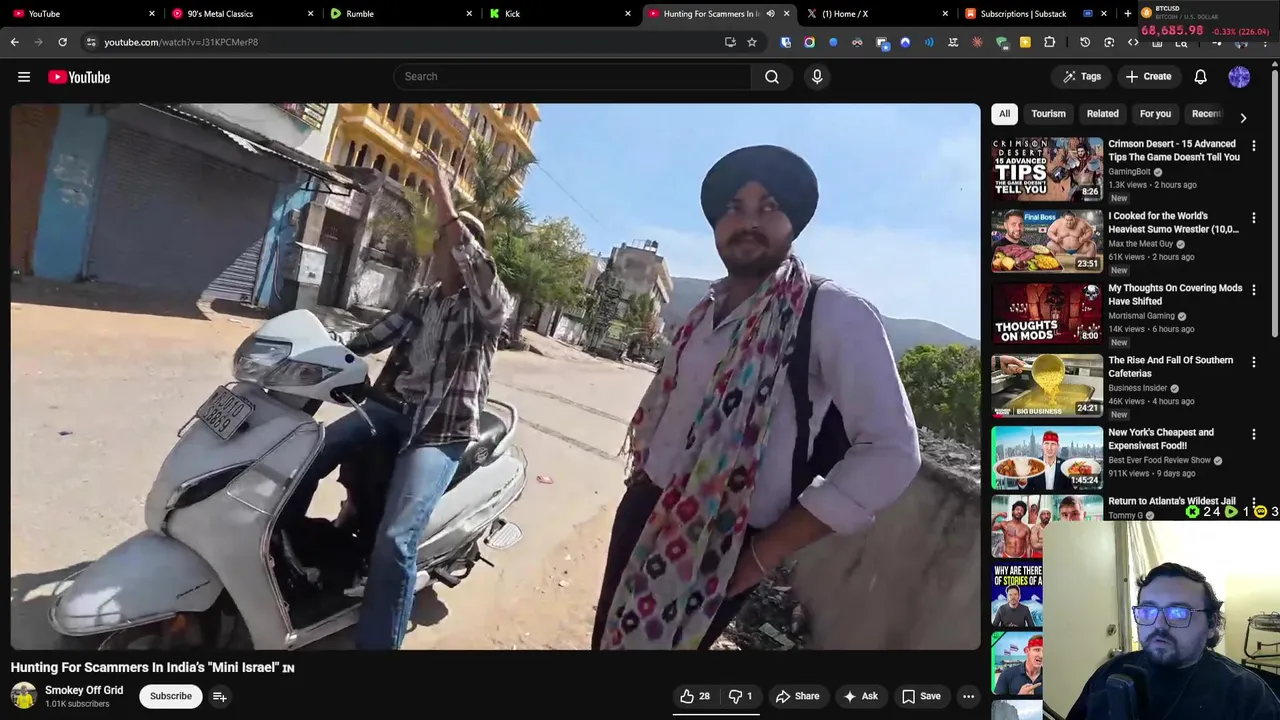
Task: Open options for Crimson Desert video
Action: click(1254, 146)
